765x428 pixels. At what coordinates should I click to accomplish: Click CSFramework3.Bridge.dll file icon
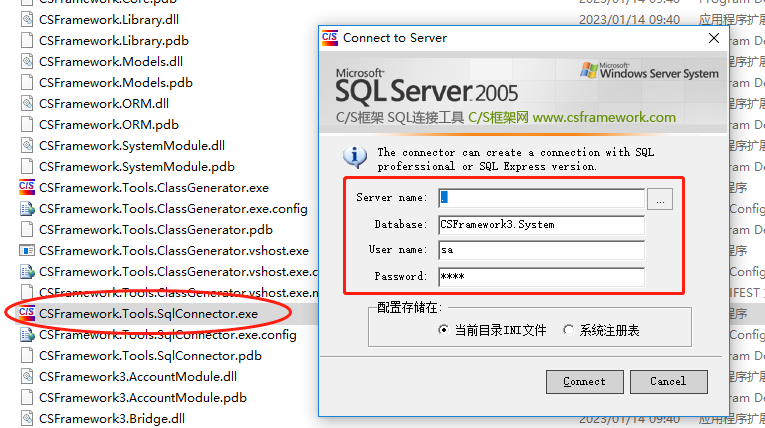click(27, 418)
